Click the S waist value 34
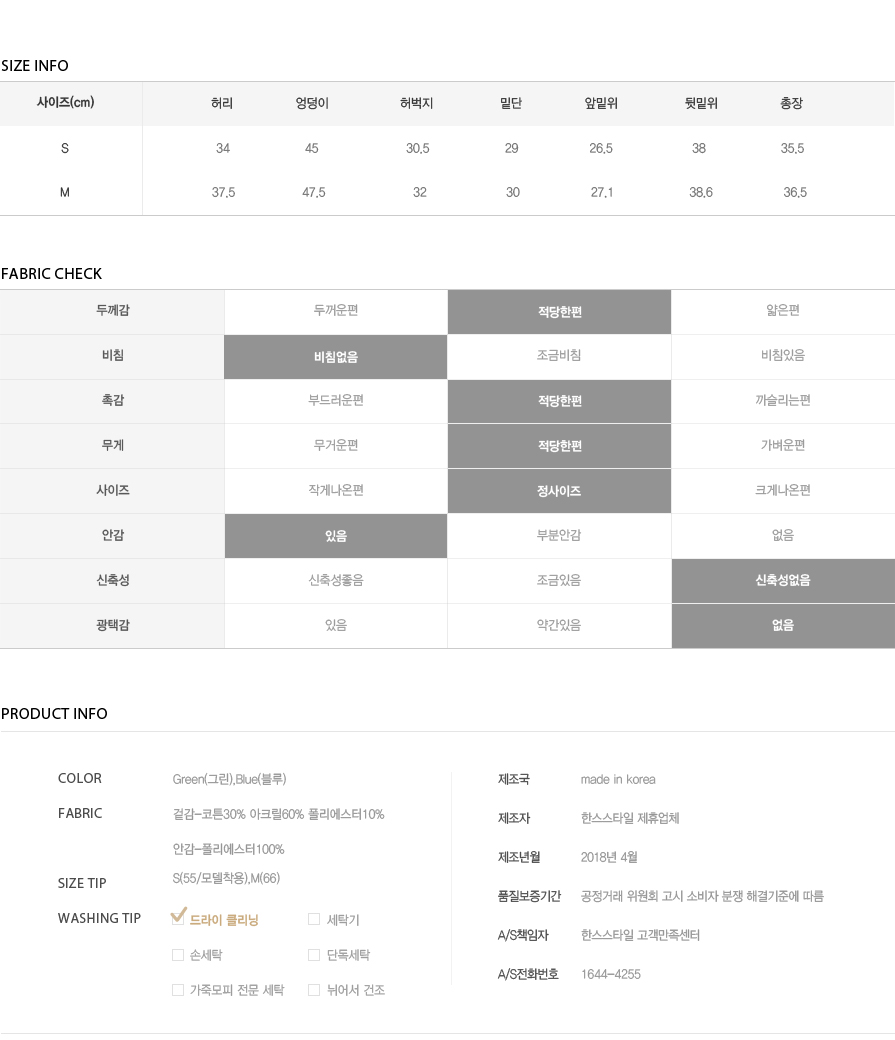Image resolution: width=895 pixels, height=1040 pixels. pos(223,149)
